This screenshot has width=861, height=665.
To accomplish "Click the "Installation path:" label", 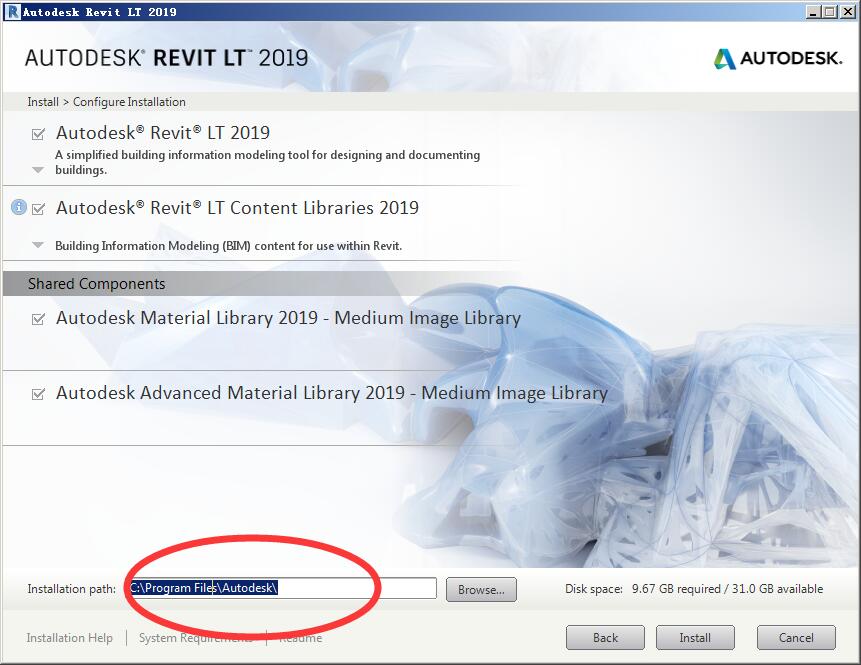I will coord(72,589).
